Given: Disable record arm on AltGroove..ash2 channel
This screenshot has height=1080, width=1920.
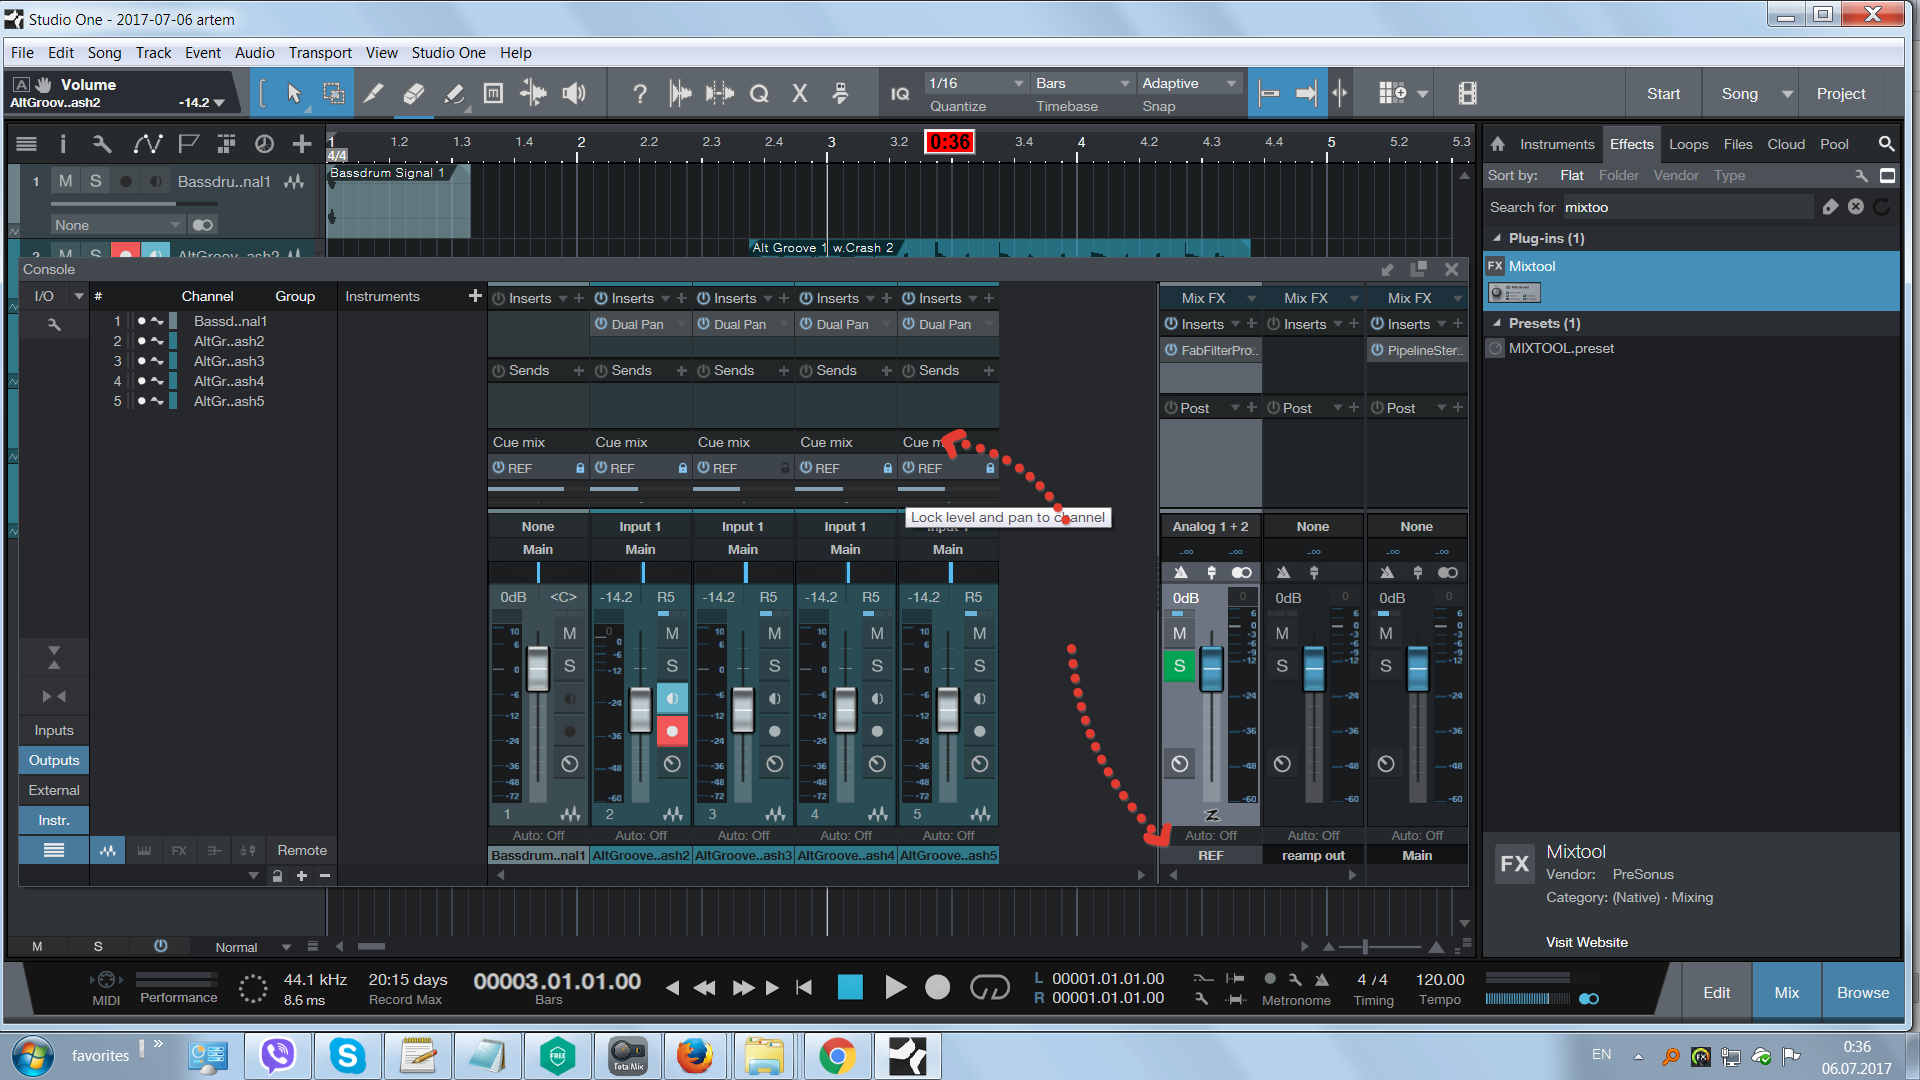Looking at the screenshot, I should coord(672,732).
